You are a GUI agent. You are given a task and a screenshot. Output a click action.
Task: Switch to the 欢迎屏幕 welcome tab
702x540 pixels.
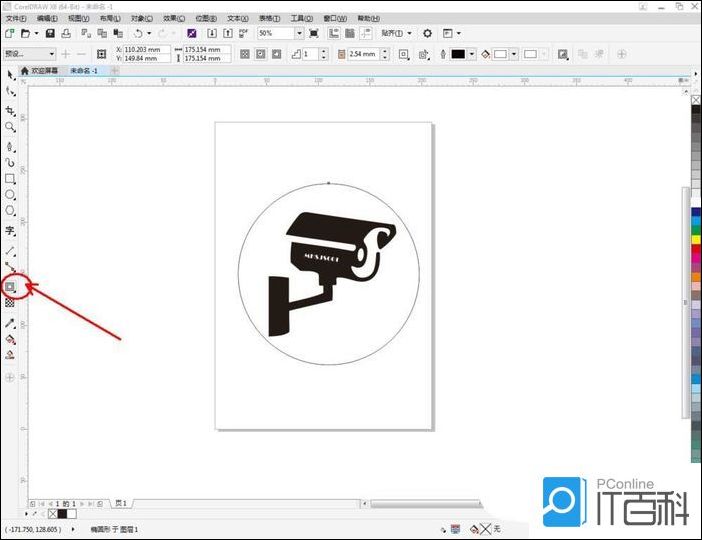pos(40,71)
